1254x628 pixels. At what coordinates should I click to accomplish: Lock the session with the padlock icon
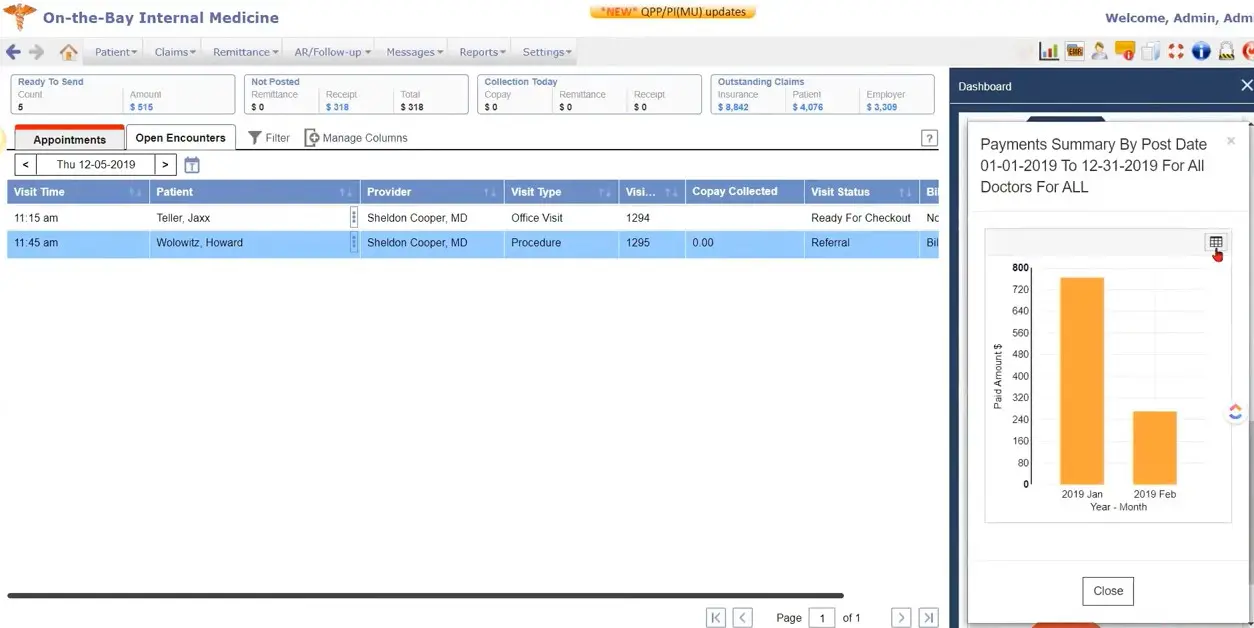1225,50
